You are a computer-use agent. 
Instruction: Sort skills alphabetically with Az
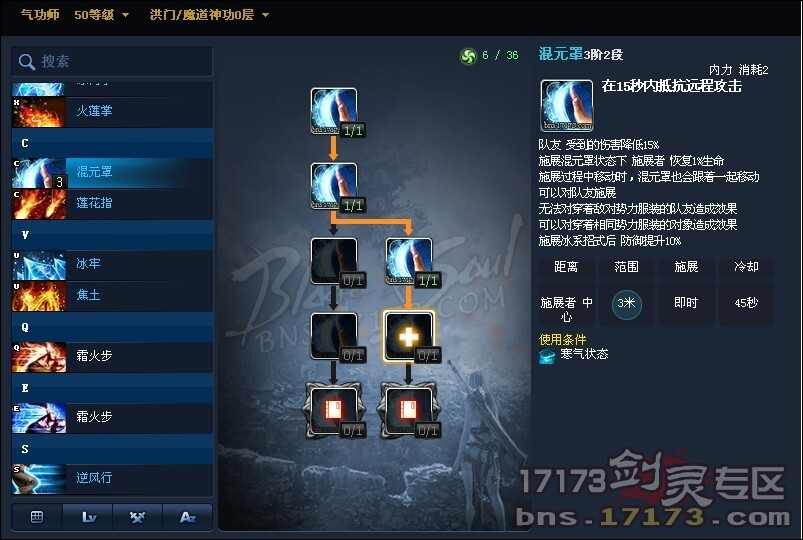point(187,517)
